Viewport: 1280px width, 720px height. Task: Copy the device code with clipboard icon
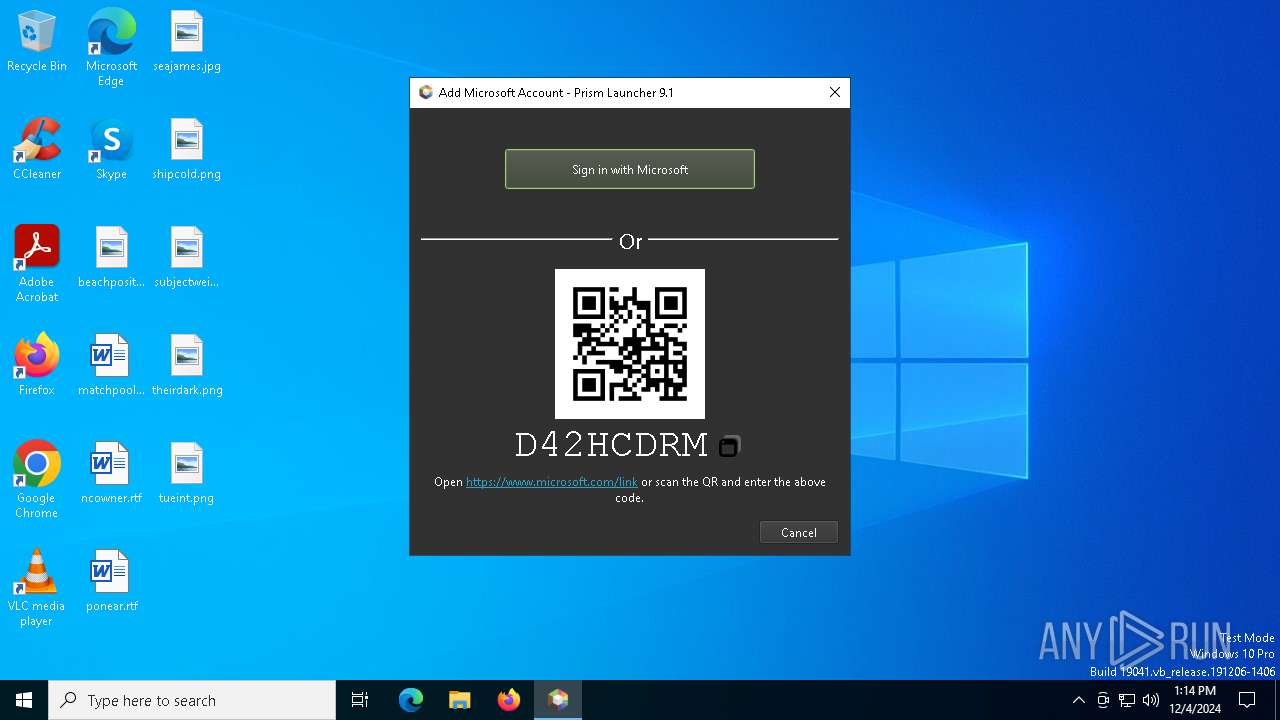click(x=729, y=447)
